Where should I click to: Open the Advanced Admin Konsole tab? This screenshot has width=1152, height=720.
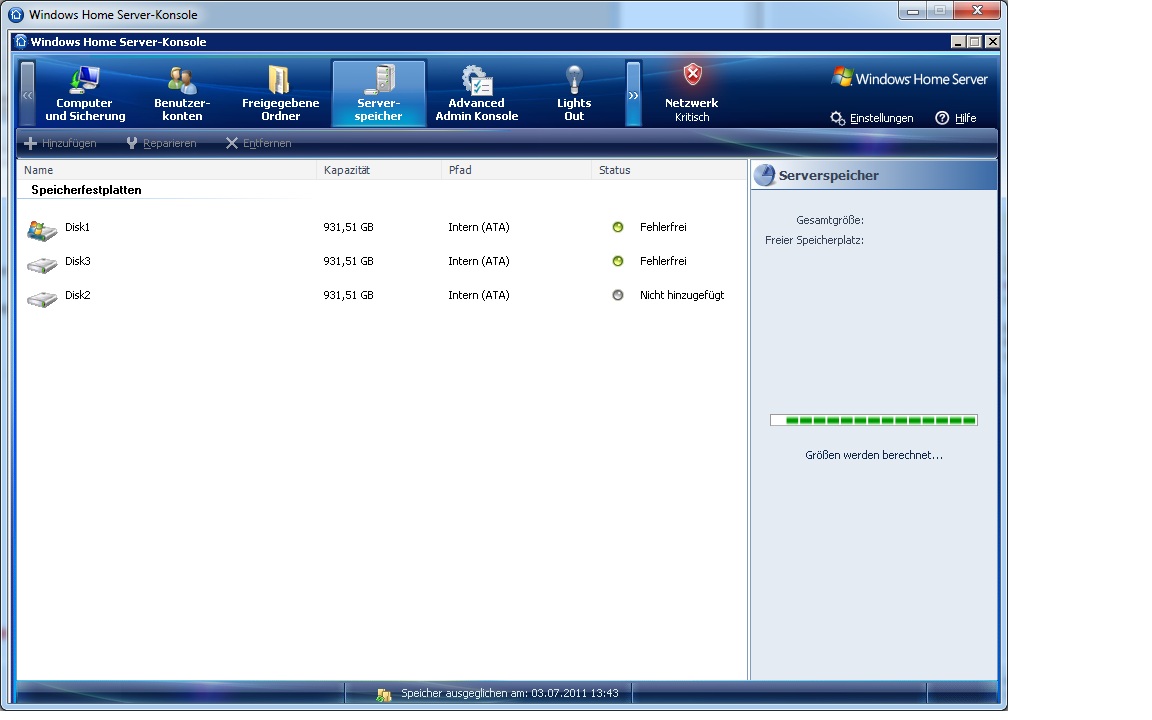(477, 93)
